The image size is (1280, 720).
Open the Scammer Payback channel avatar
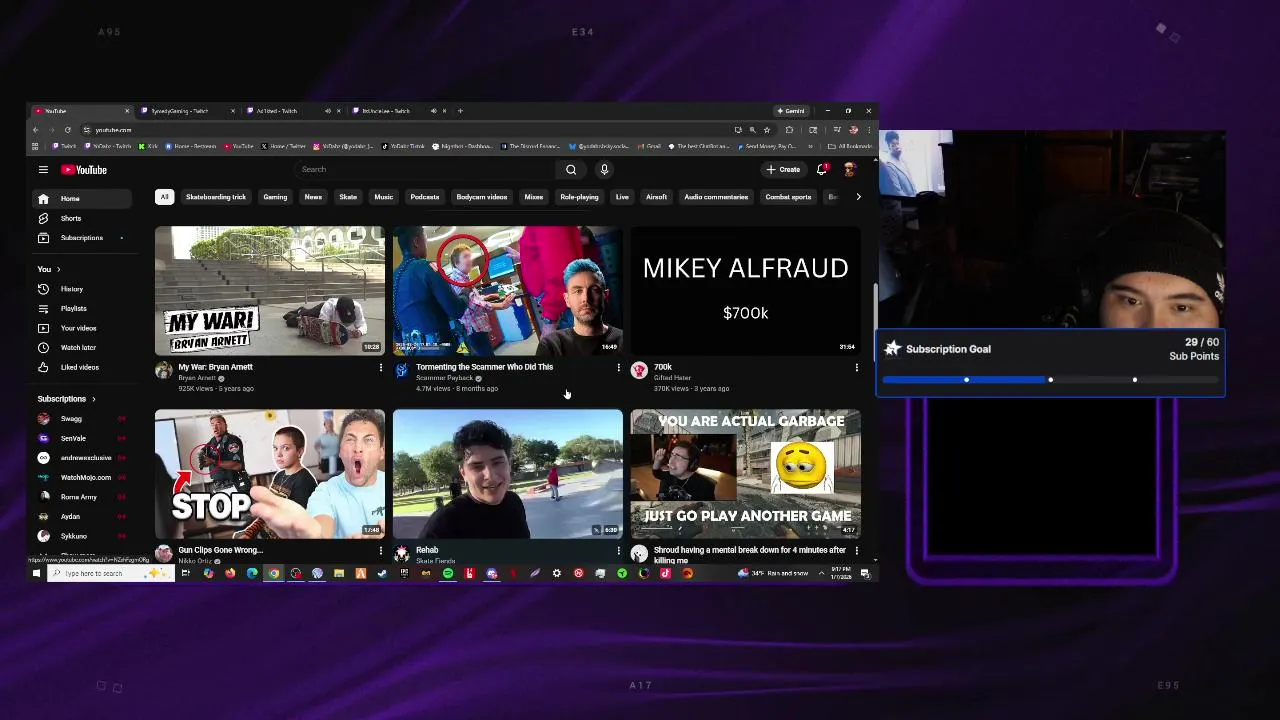(401, 371)
